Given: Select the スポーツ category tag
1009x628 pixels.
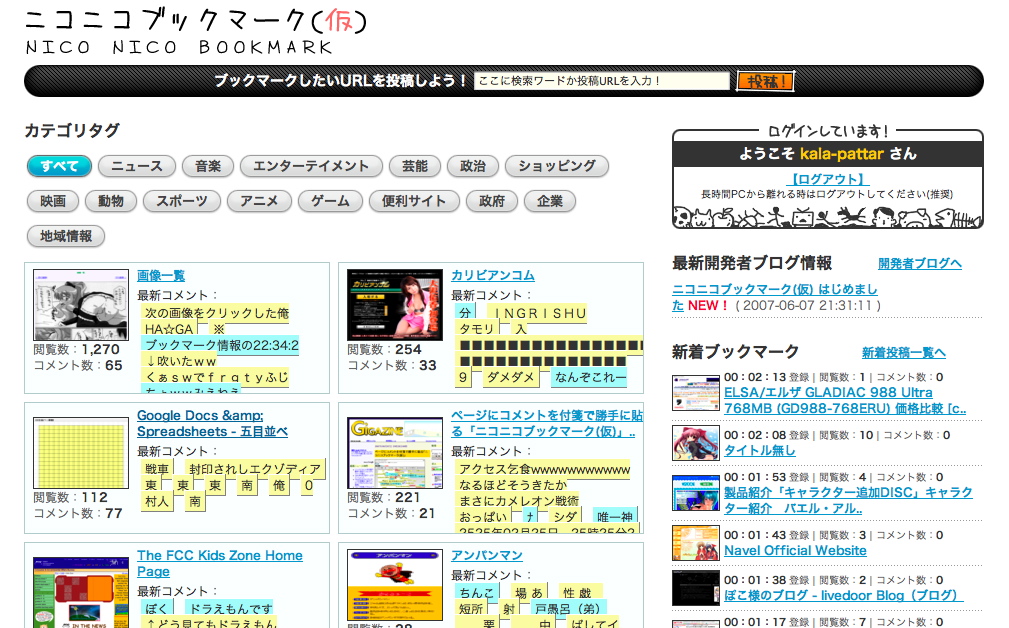Looking at the screenshot, I should (x=181, y=201).
